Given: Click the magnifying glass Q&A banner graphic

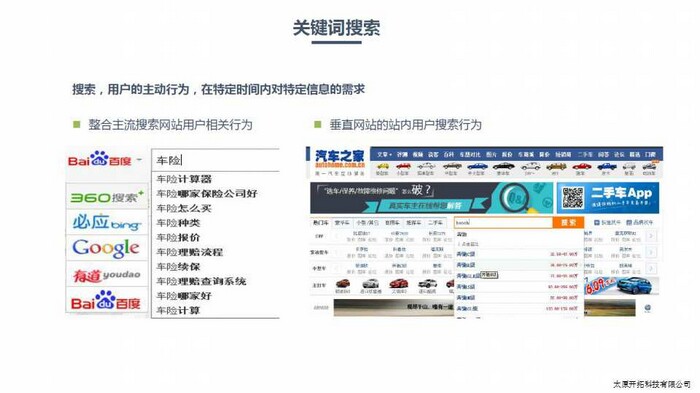Looking at the screenshot, I should (x=516, y=197).
